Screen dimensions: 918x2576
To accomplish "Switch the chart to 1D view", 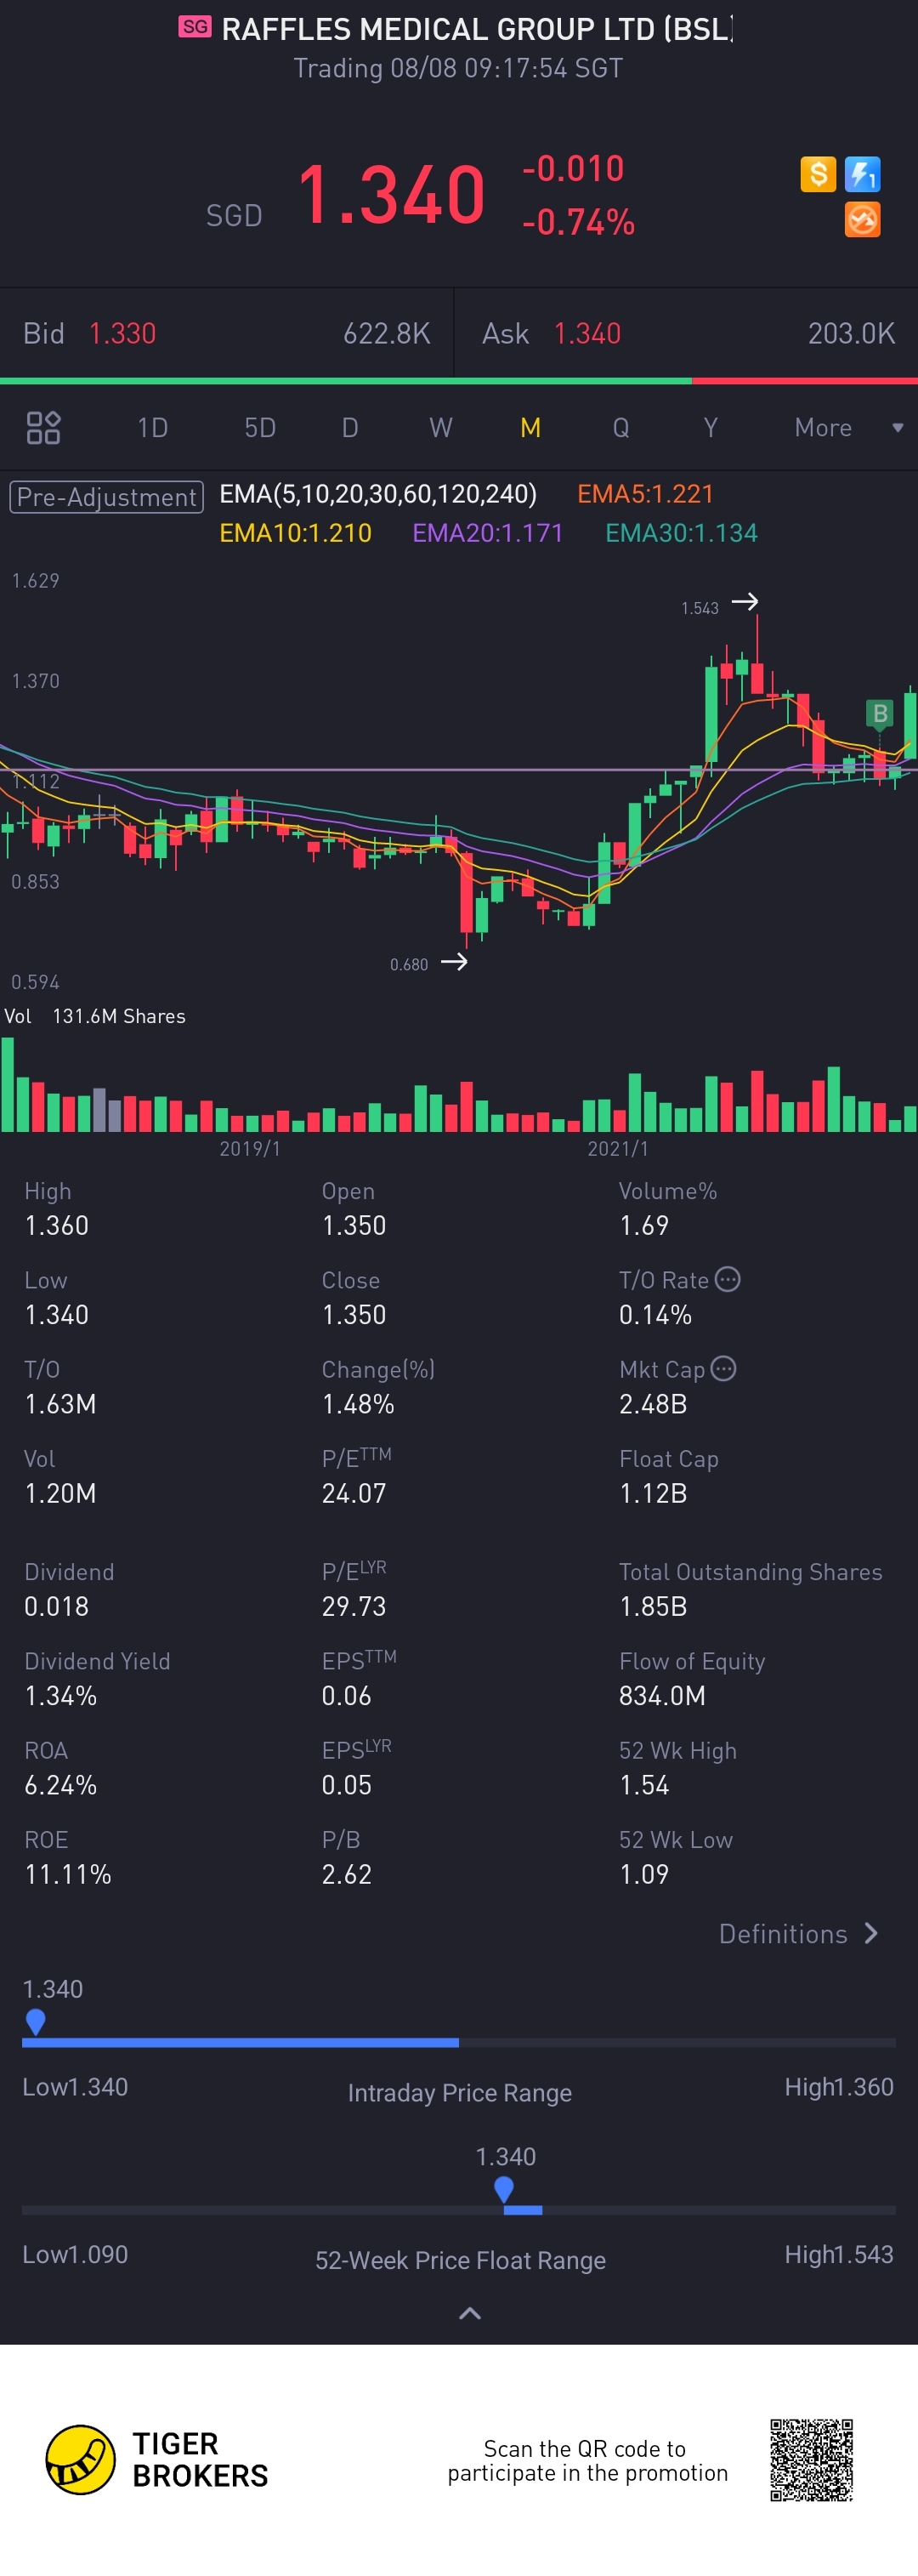I will coord(152,428).
